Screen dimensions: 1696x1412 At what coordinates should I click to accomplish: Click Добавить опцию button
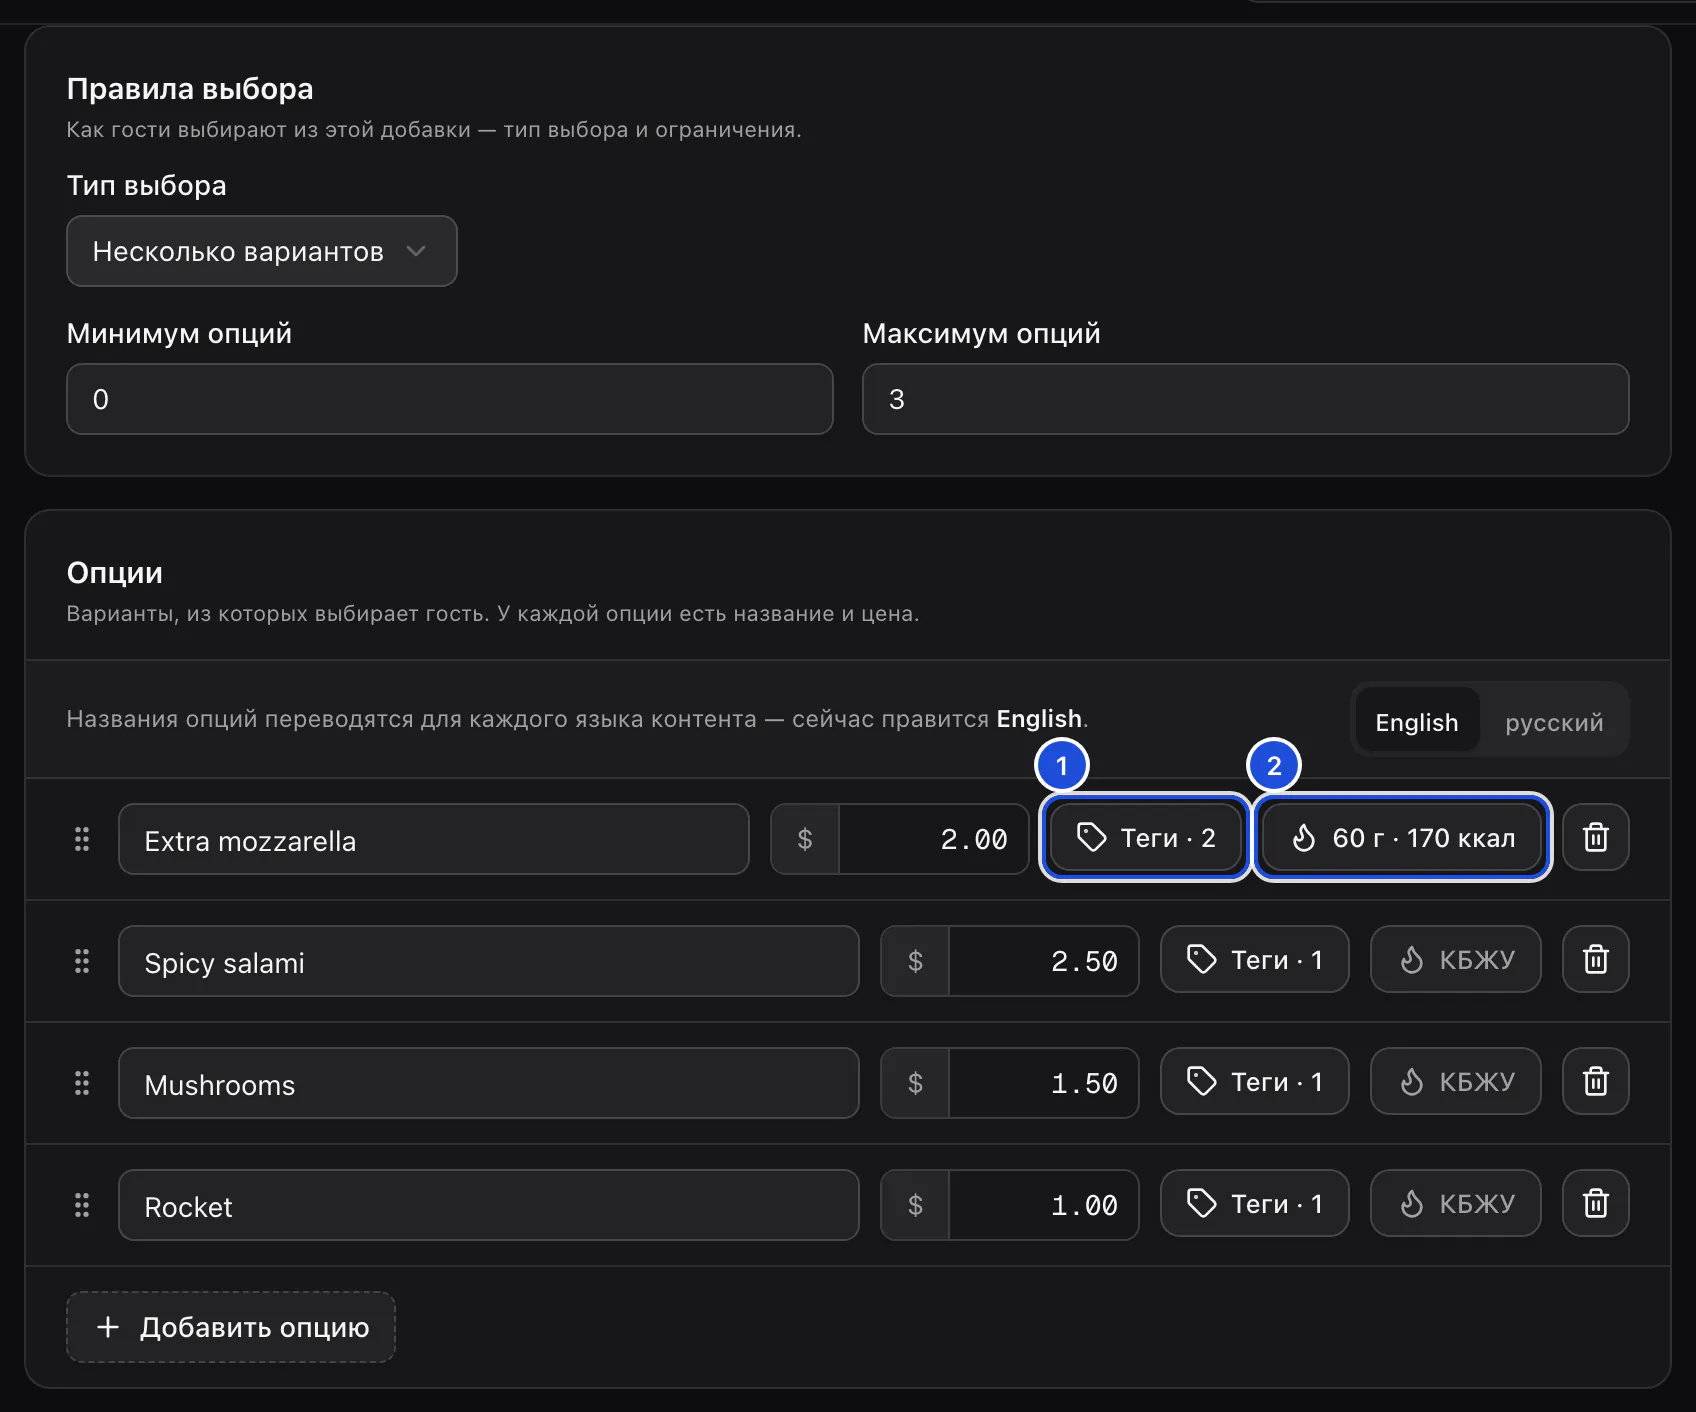point(231,1327)
